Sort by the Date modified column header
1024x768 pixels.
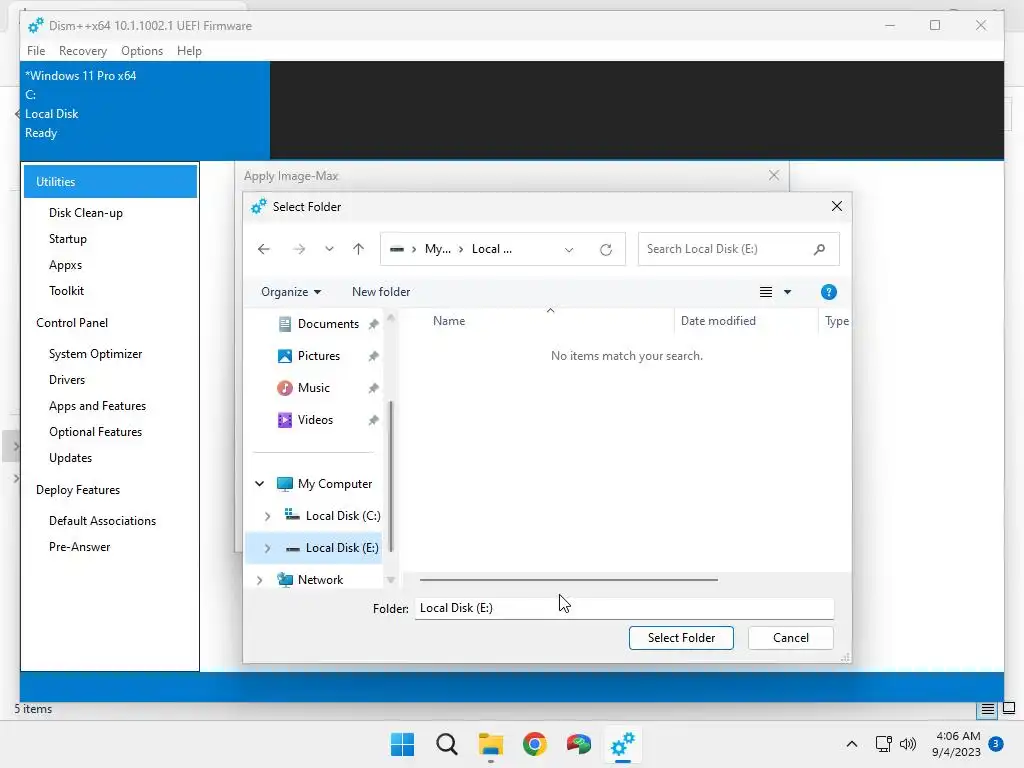point(718,321)
